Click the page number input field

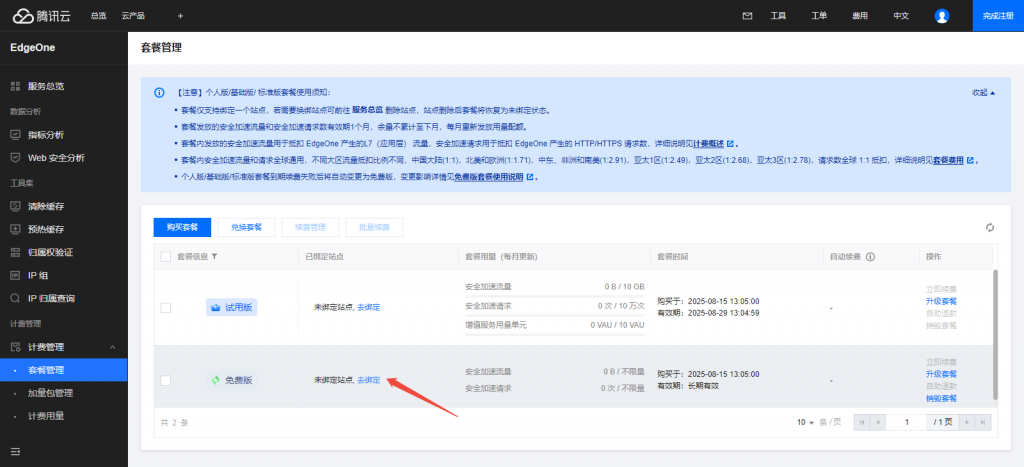pyautogui.click(x=906, y=423)
